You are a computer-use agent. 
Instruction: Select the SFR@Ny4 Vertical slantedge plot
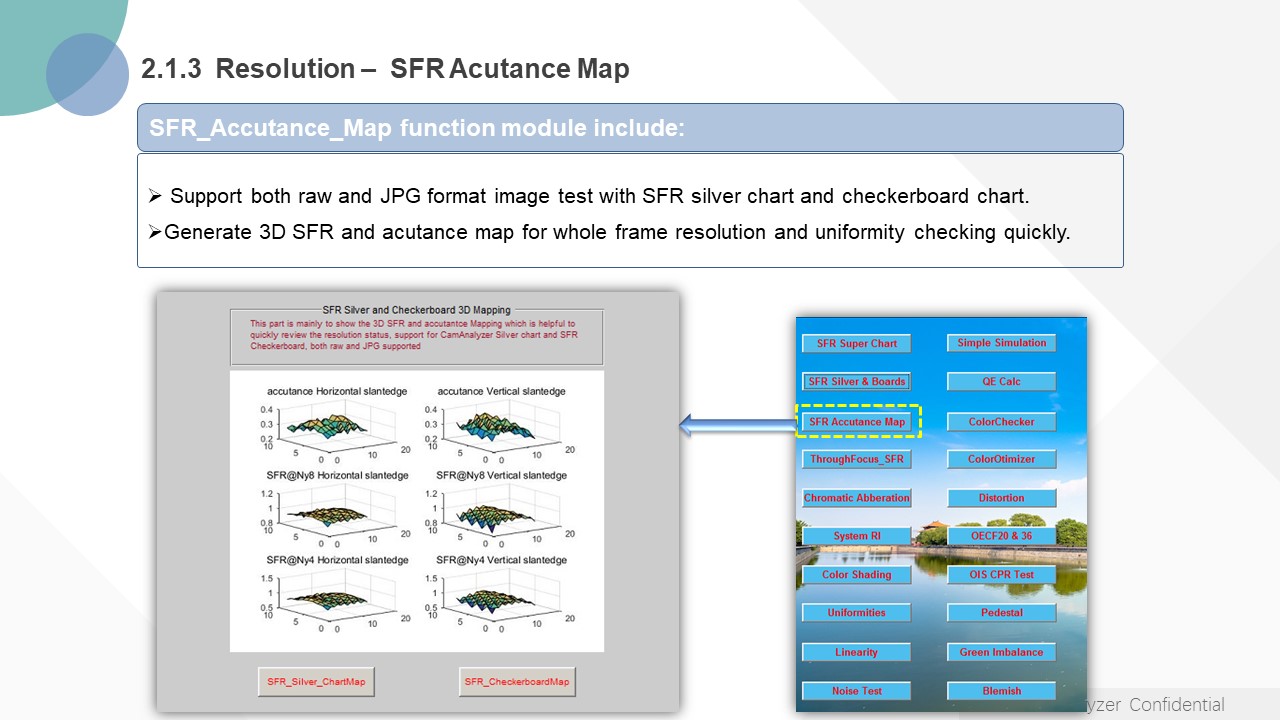500,593
